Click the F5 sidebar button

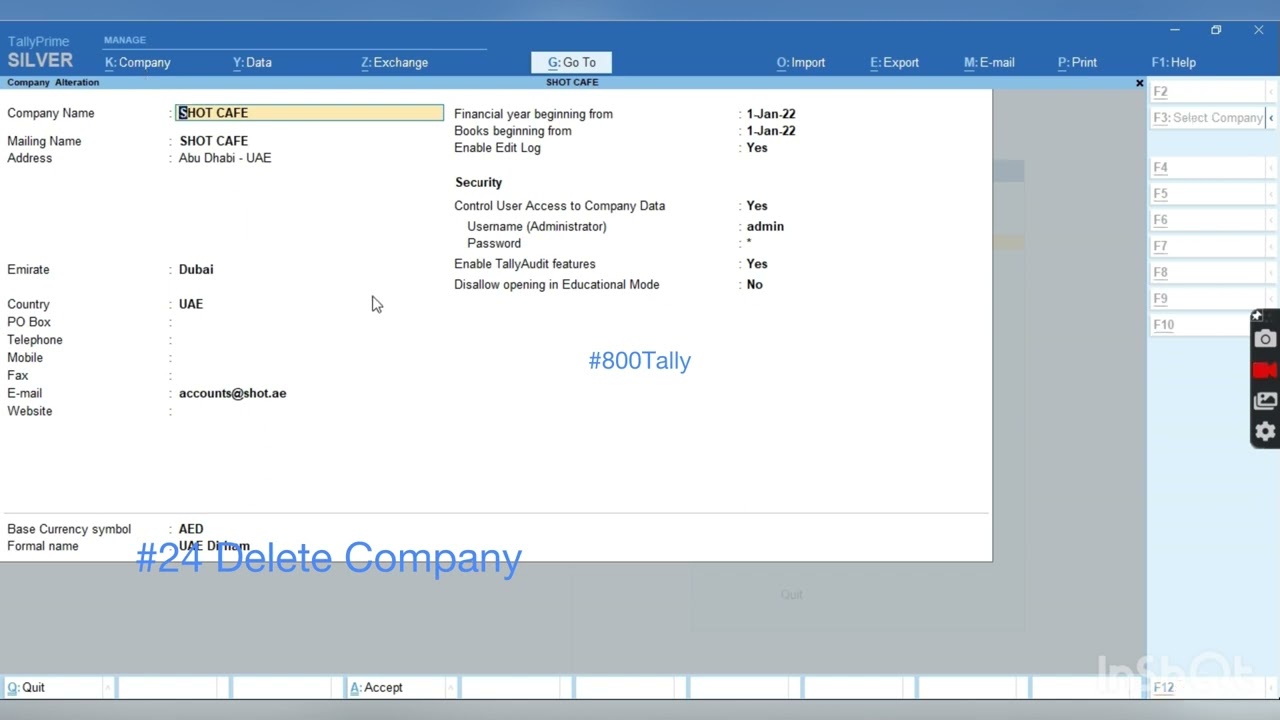point(1214,194)
